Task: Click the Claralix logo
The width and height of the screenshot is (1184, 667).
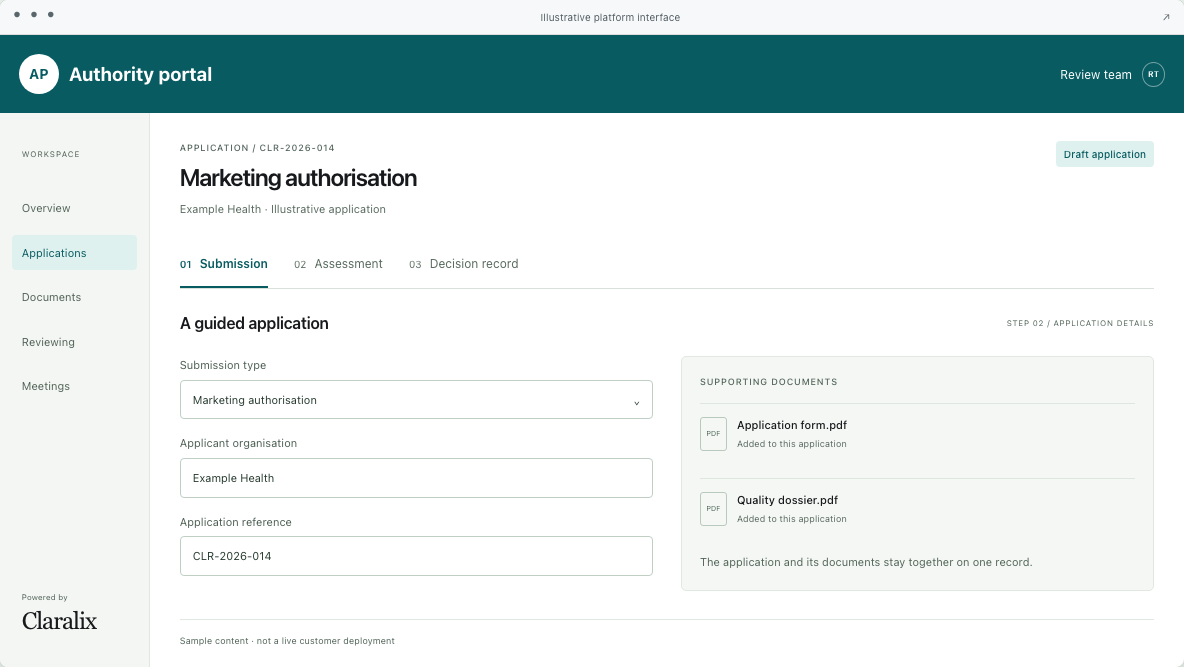Action: click(60, 621)
